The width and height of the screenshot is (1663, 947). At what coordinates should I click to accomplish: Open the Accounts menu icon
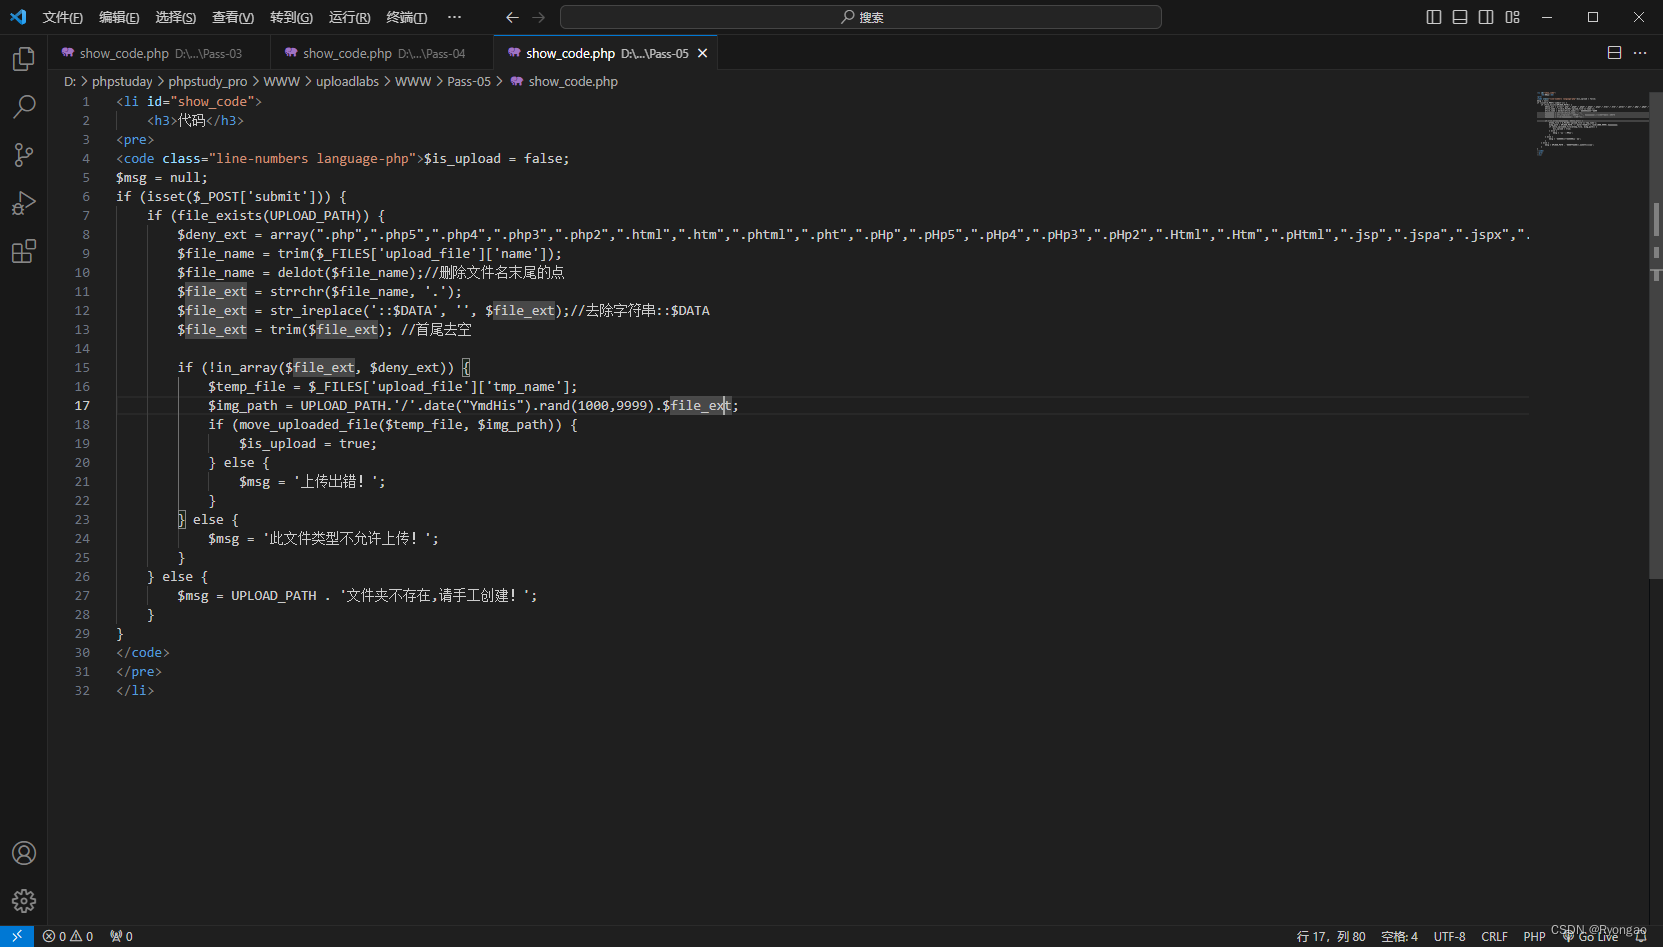(x=24, y=853)
